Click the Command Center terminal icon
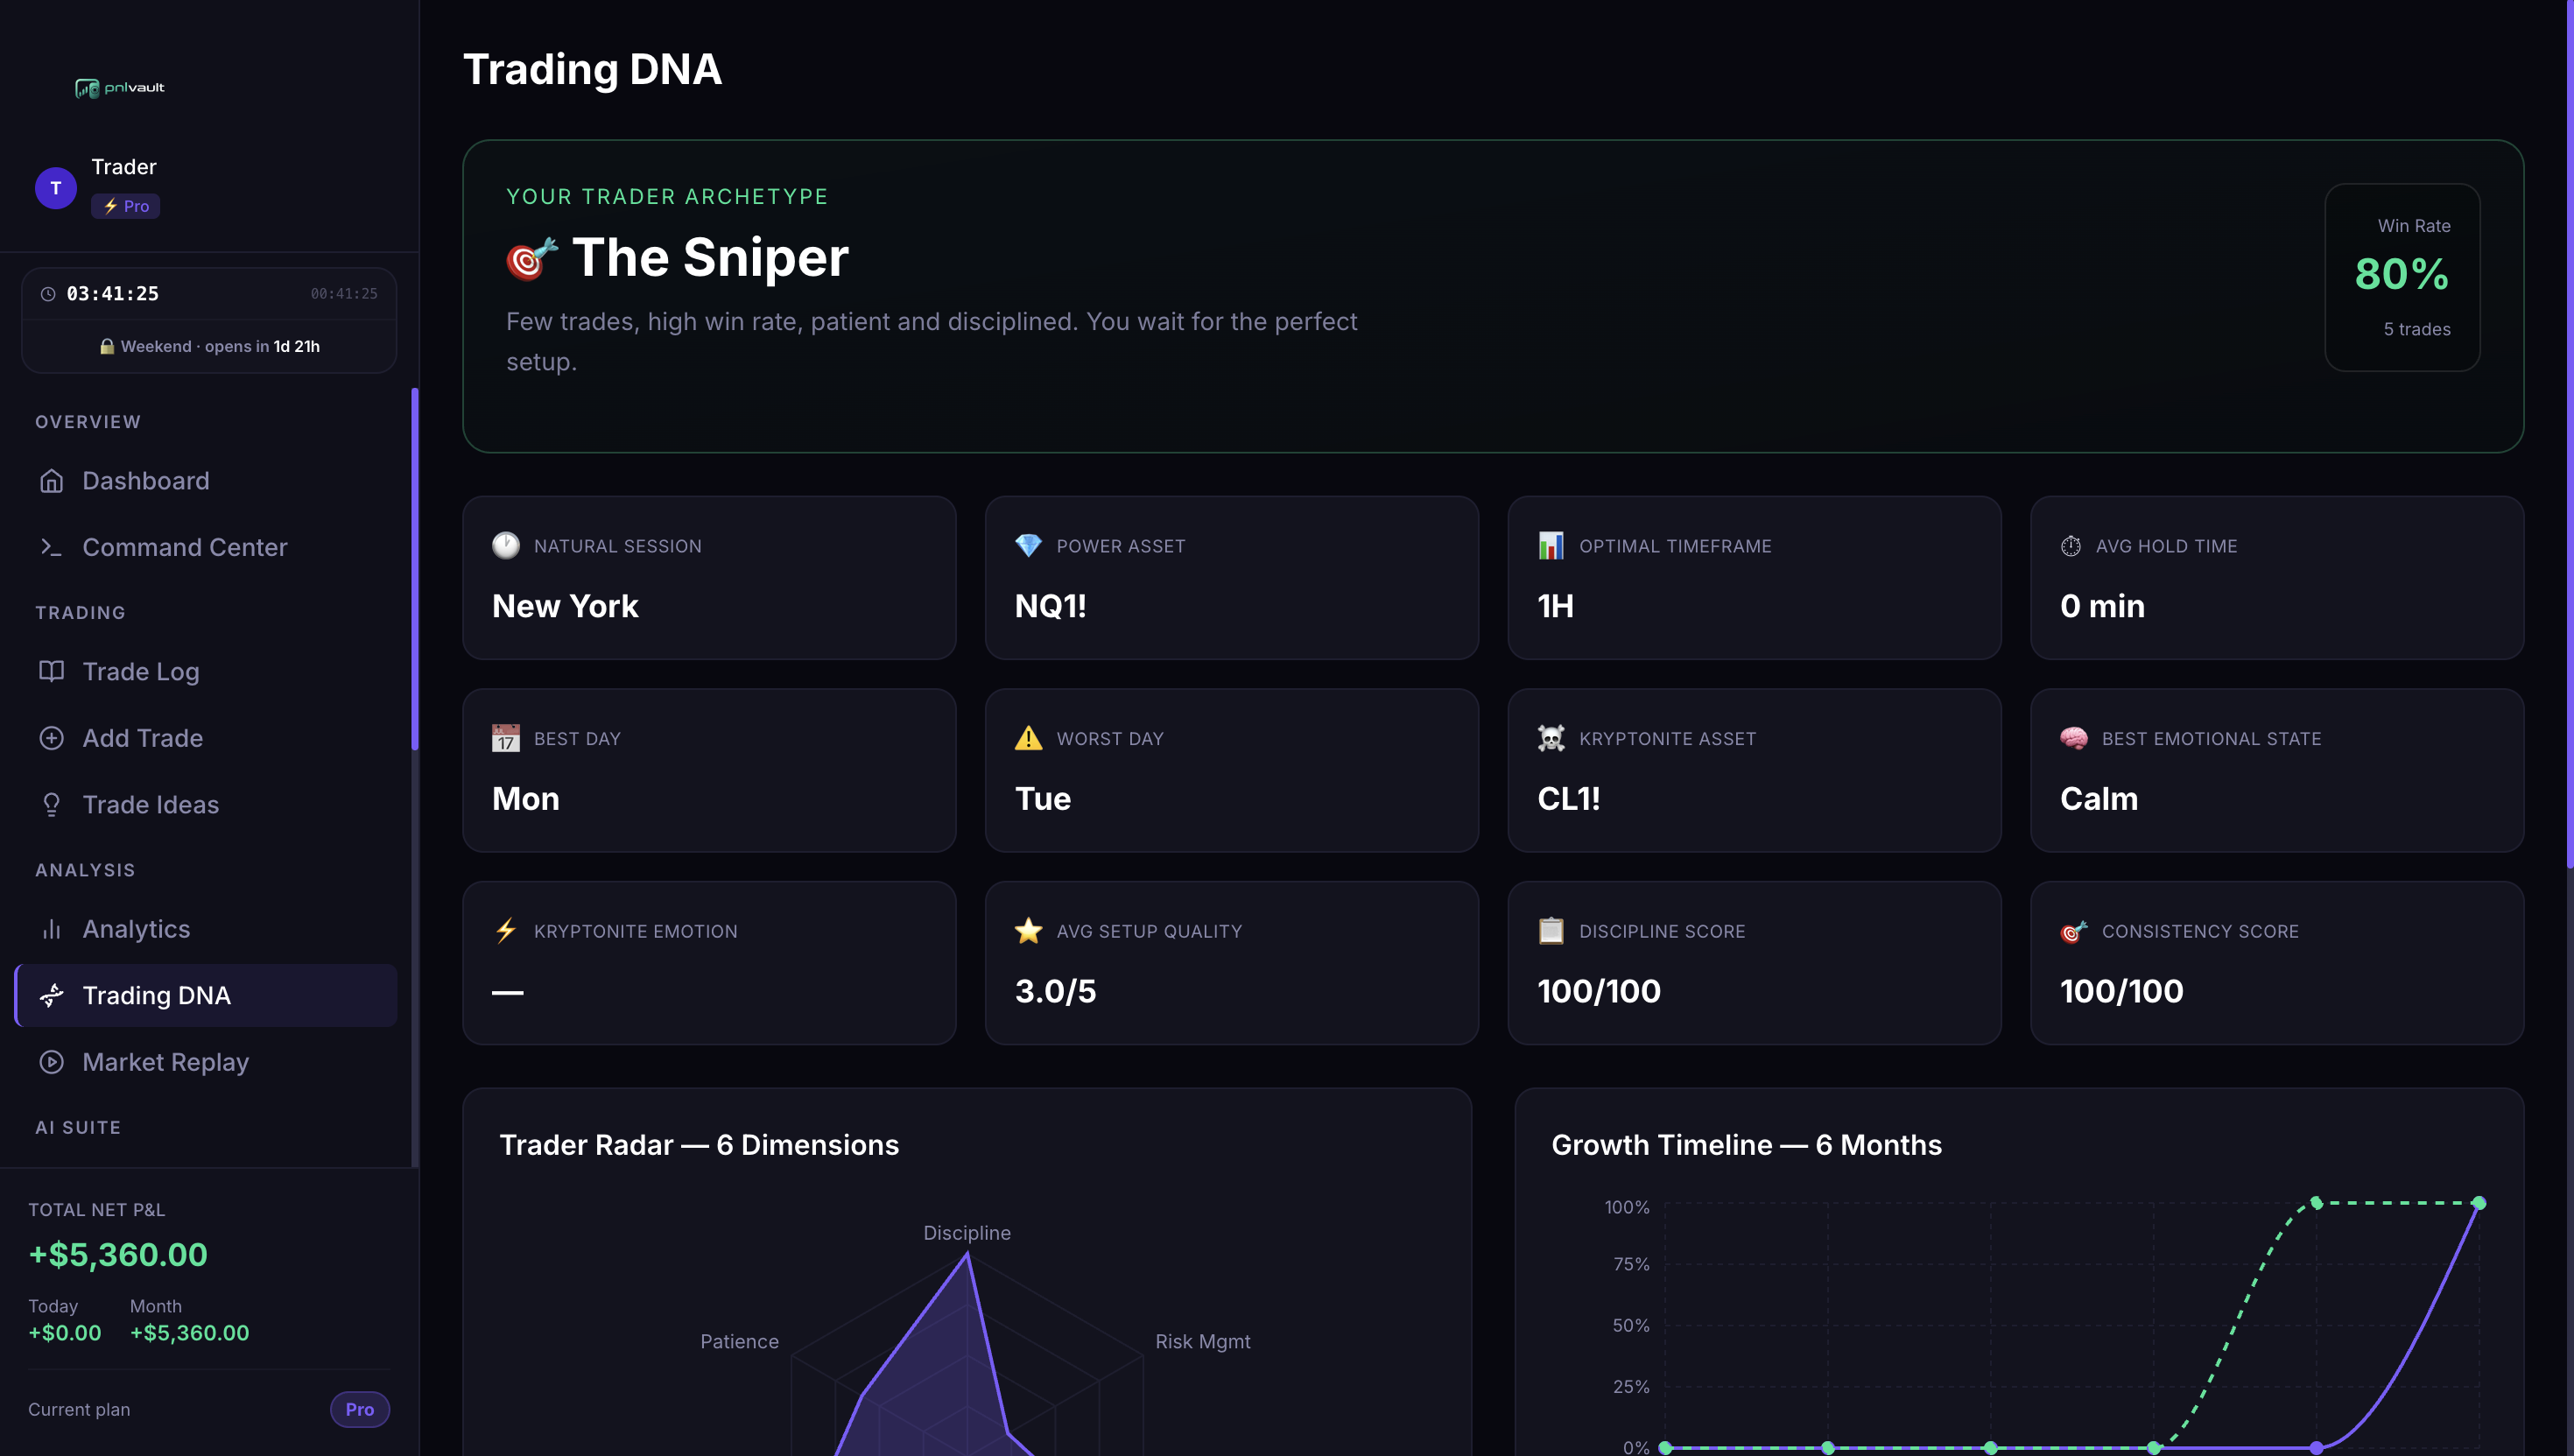This screenshot has height=1456, width=2574. click(x=51, y=547)
